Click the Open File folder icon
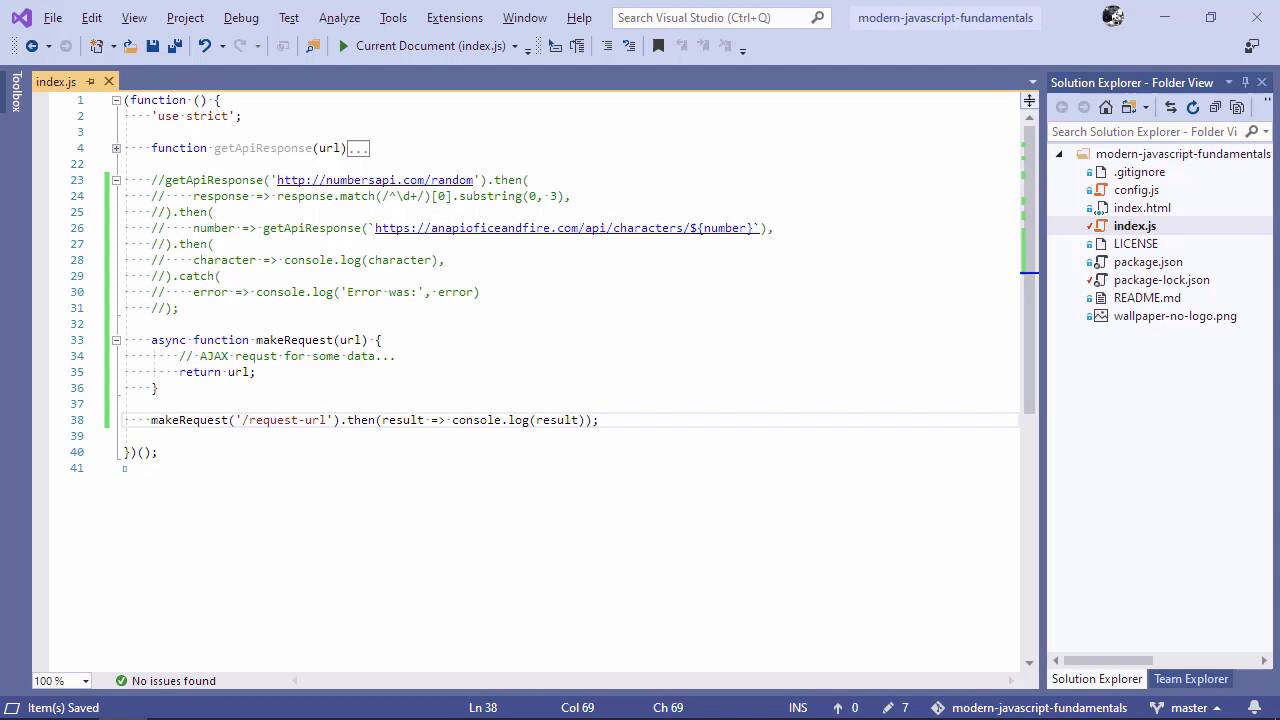1280x720 pixels. (130, 46)
